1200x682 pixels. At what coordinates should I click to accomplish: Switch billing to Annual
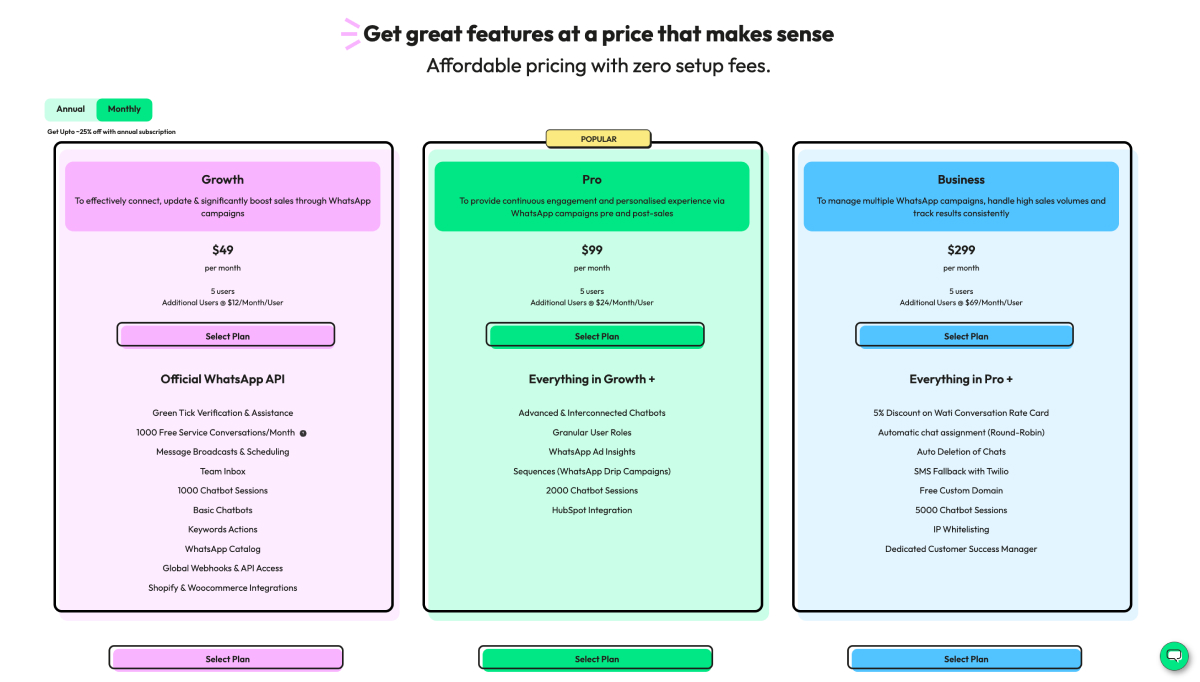(69, 109)
